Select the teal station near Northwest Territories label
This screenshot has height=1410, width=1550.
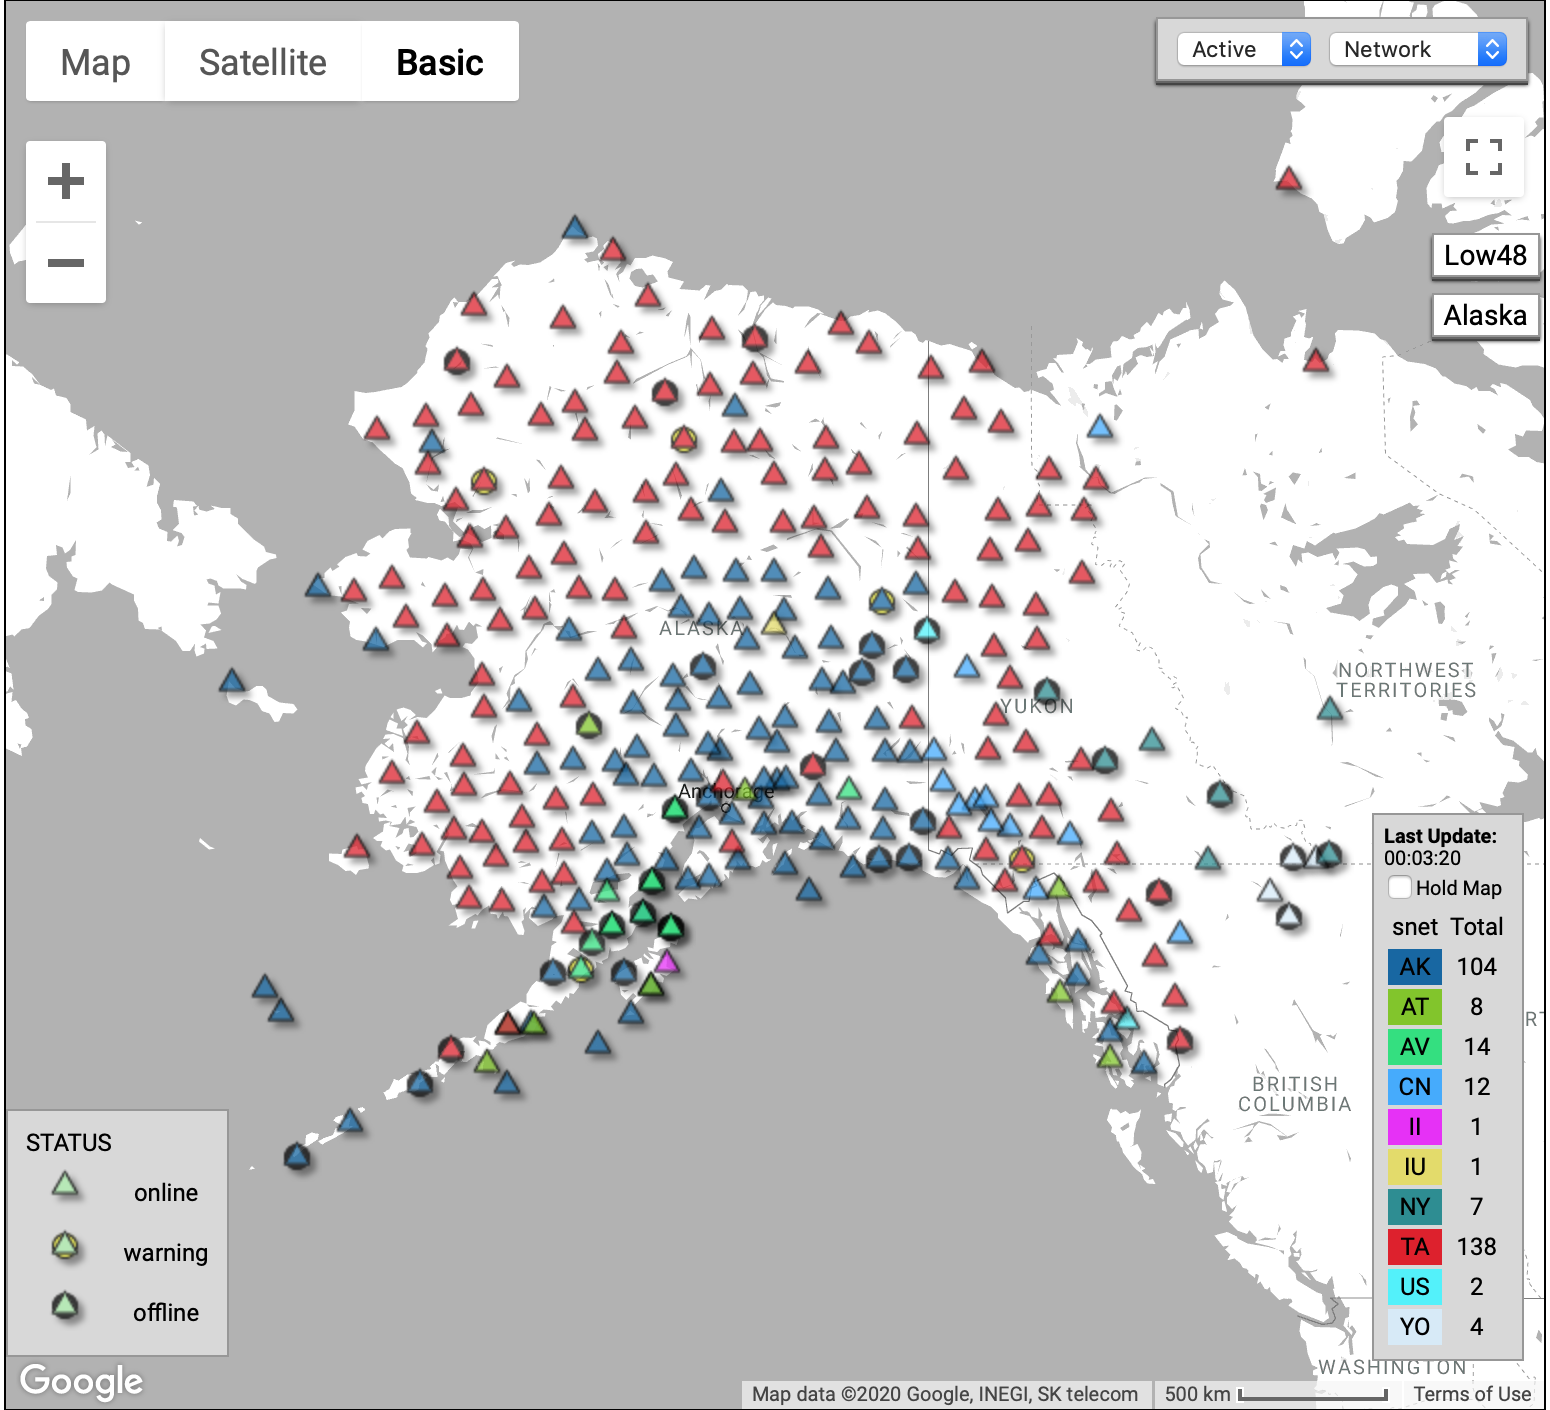(x=1330, y=708)
